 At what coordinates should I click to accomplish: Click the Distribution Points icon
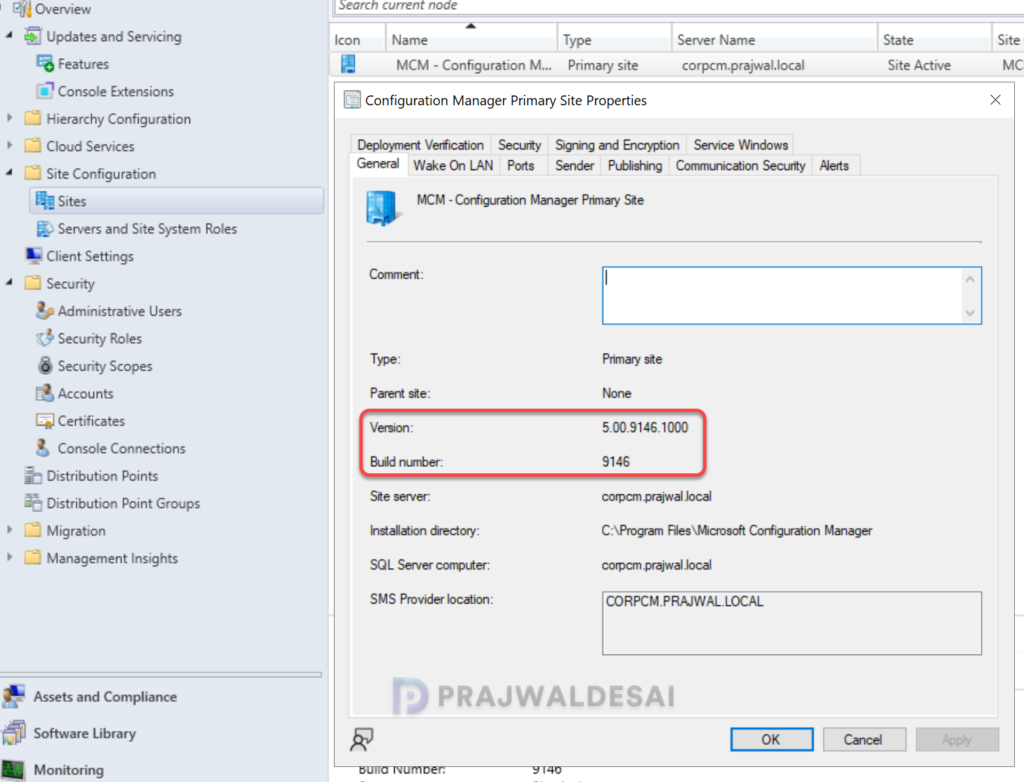33,476
